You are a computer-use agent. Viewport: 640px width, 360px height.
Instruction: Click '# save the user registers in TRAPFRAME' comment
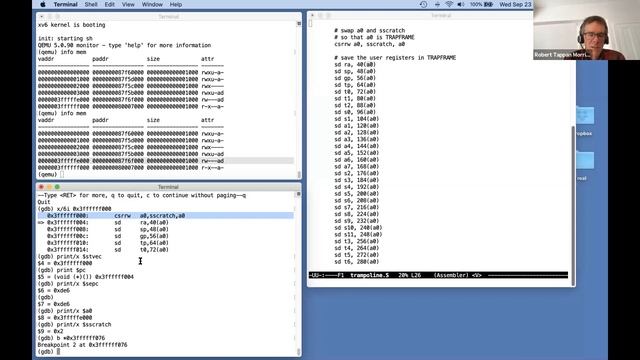tap(395, 58)
